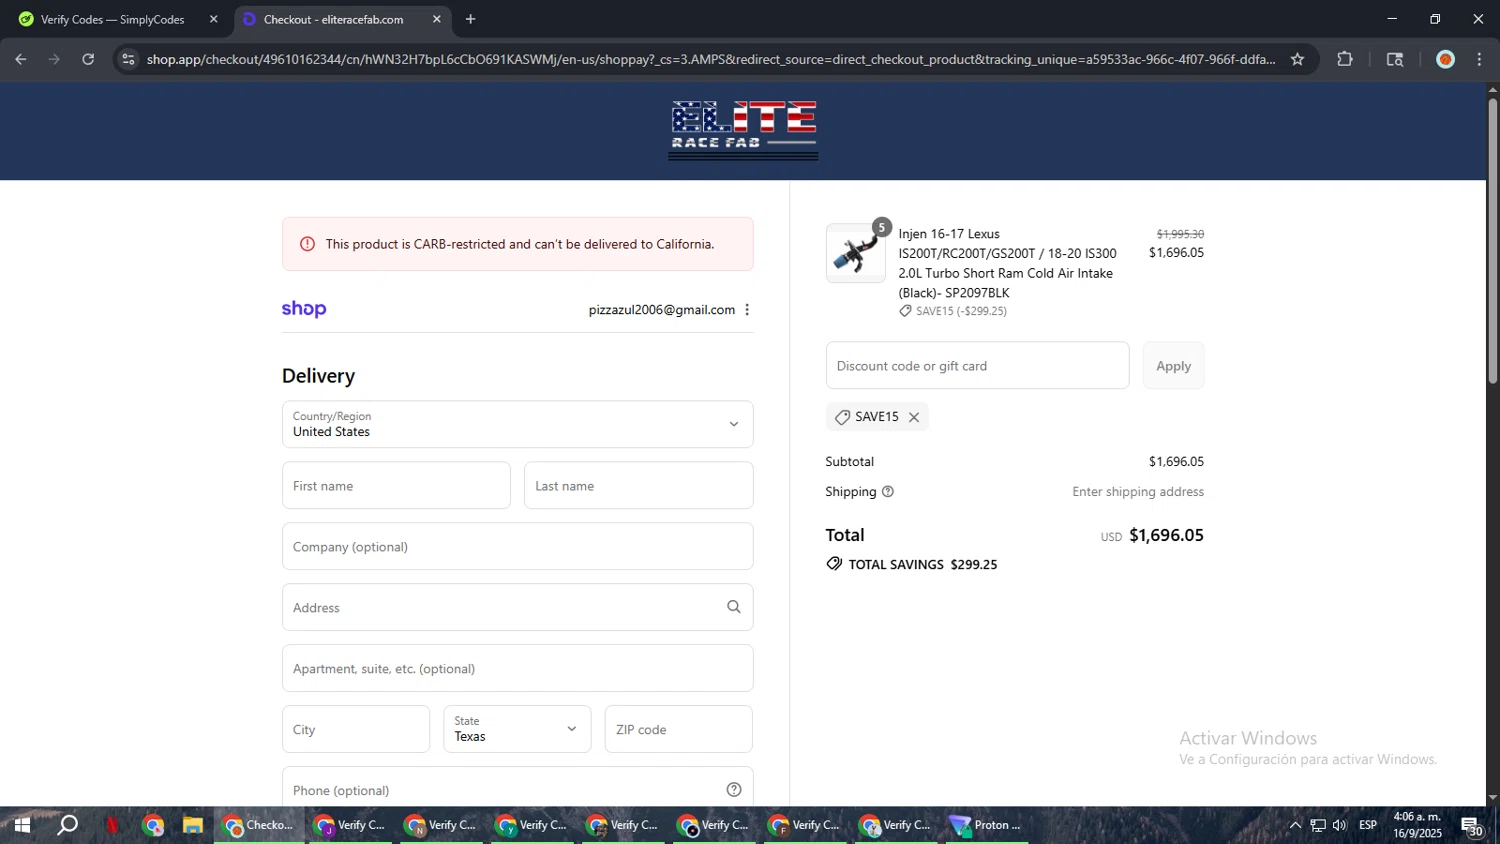Open the Chrome three-dot menu
Screen dimensions: 1500x844
[1480, 59]
